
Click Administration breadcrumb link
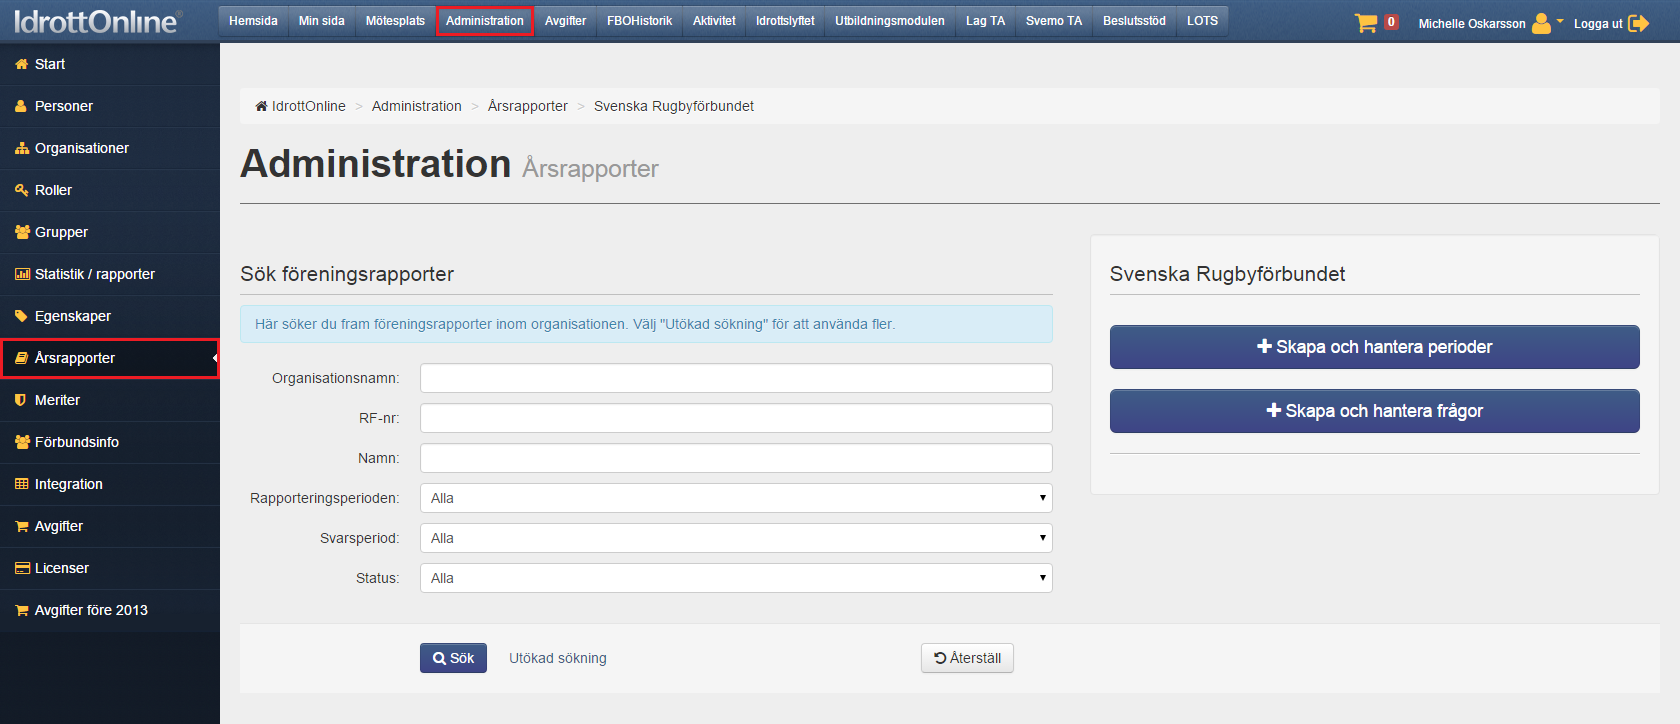click(x=417, y=106)
